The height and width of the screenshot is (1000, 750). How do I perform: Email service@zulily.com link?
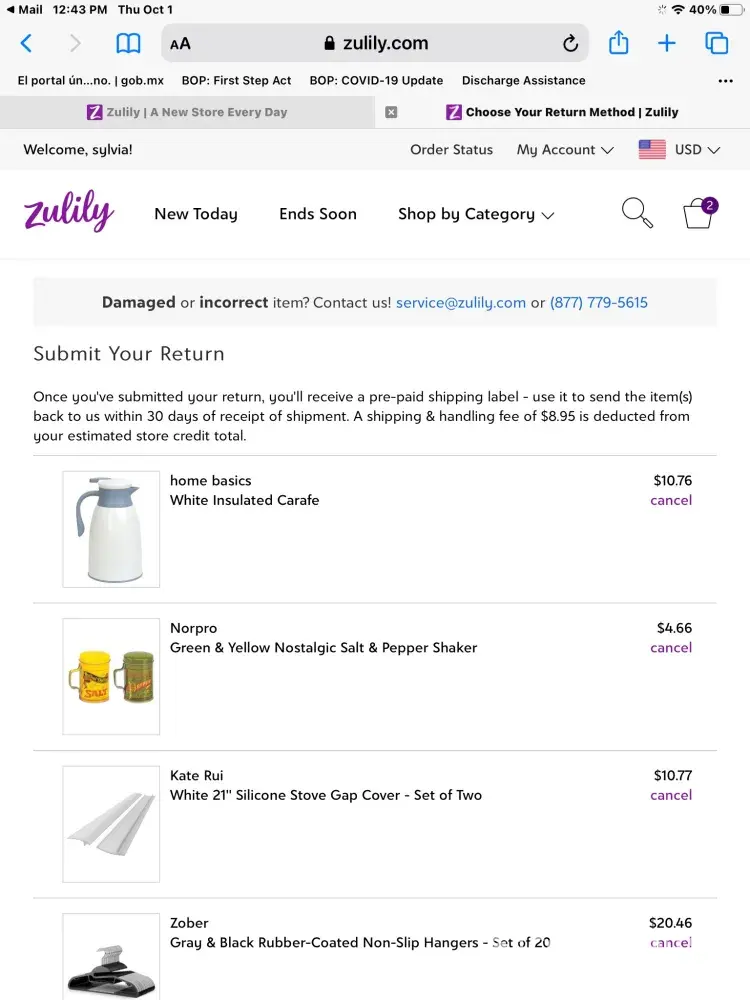pos(461,302)
